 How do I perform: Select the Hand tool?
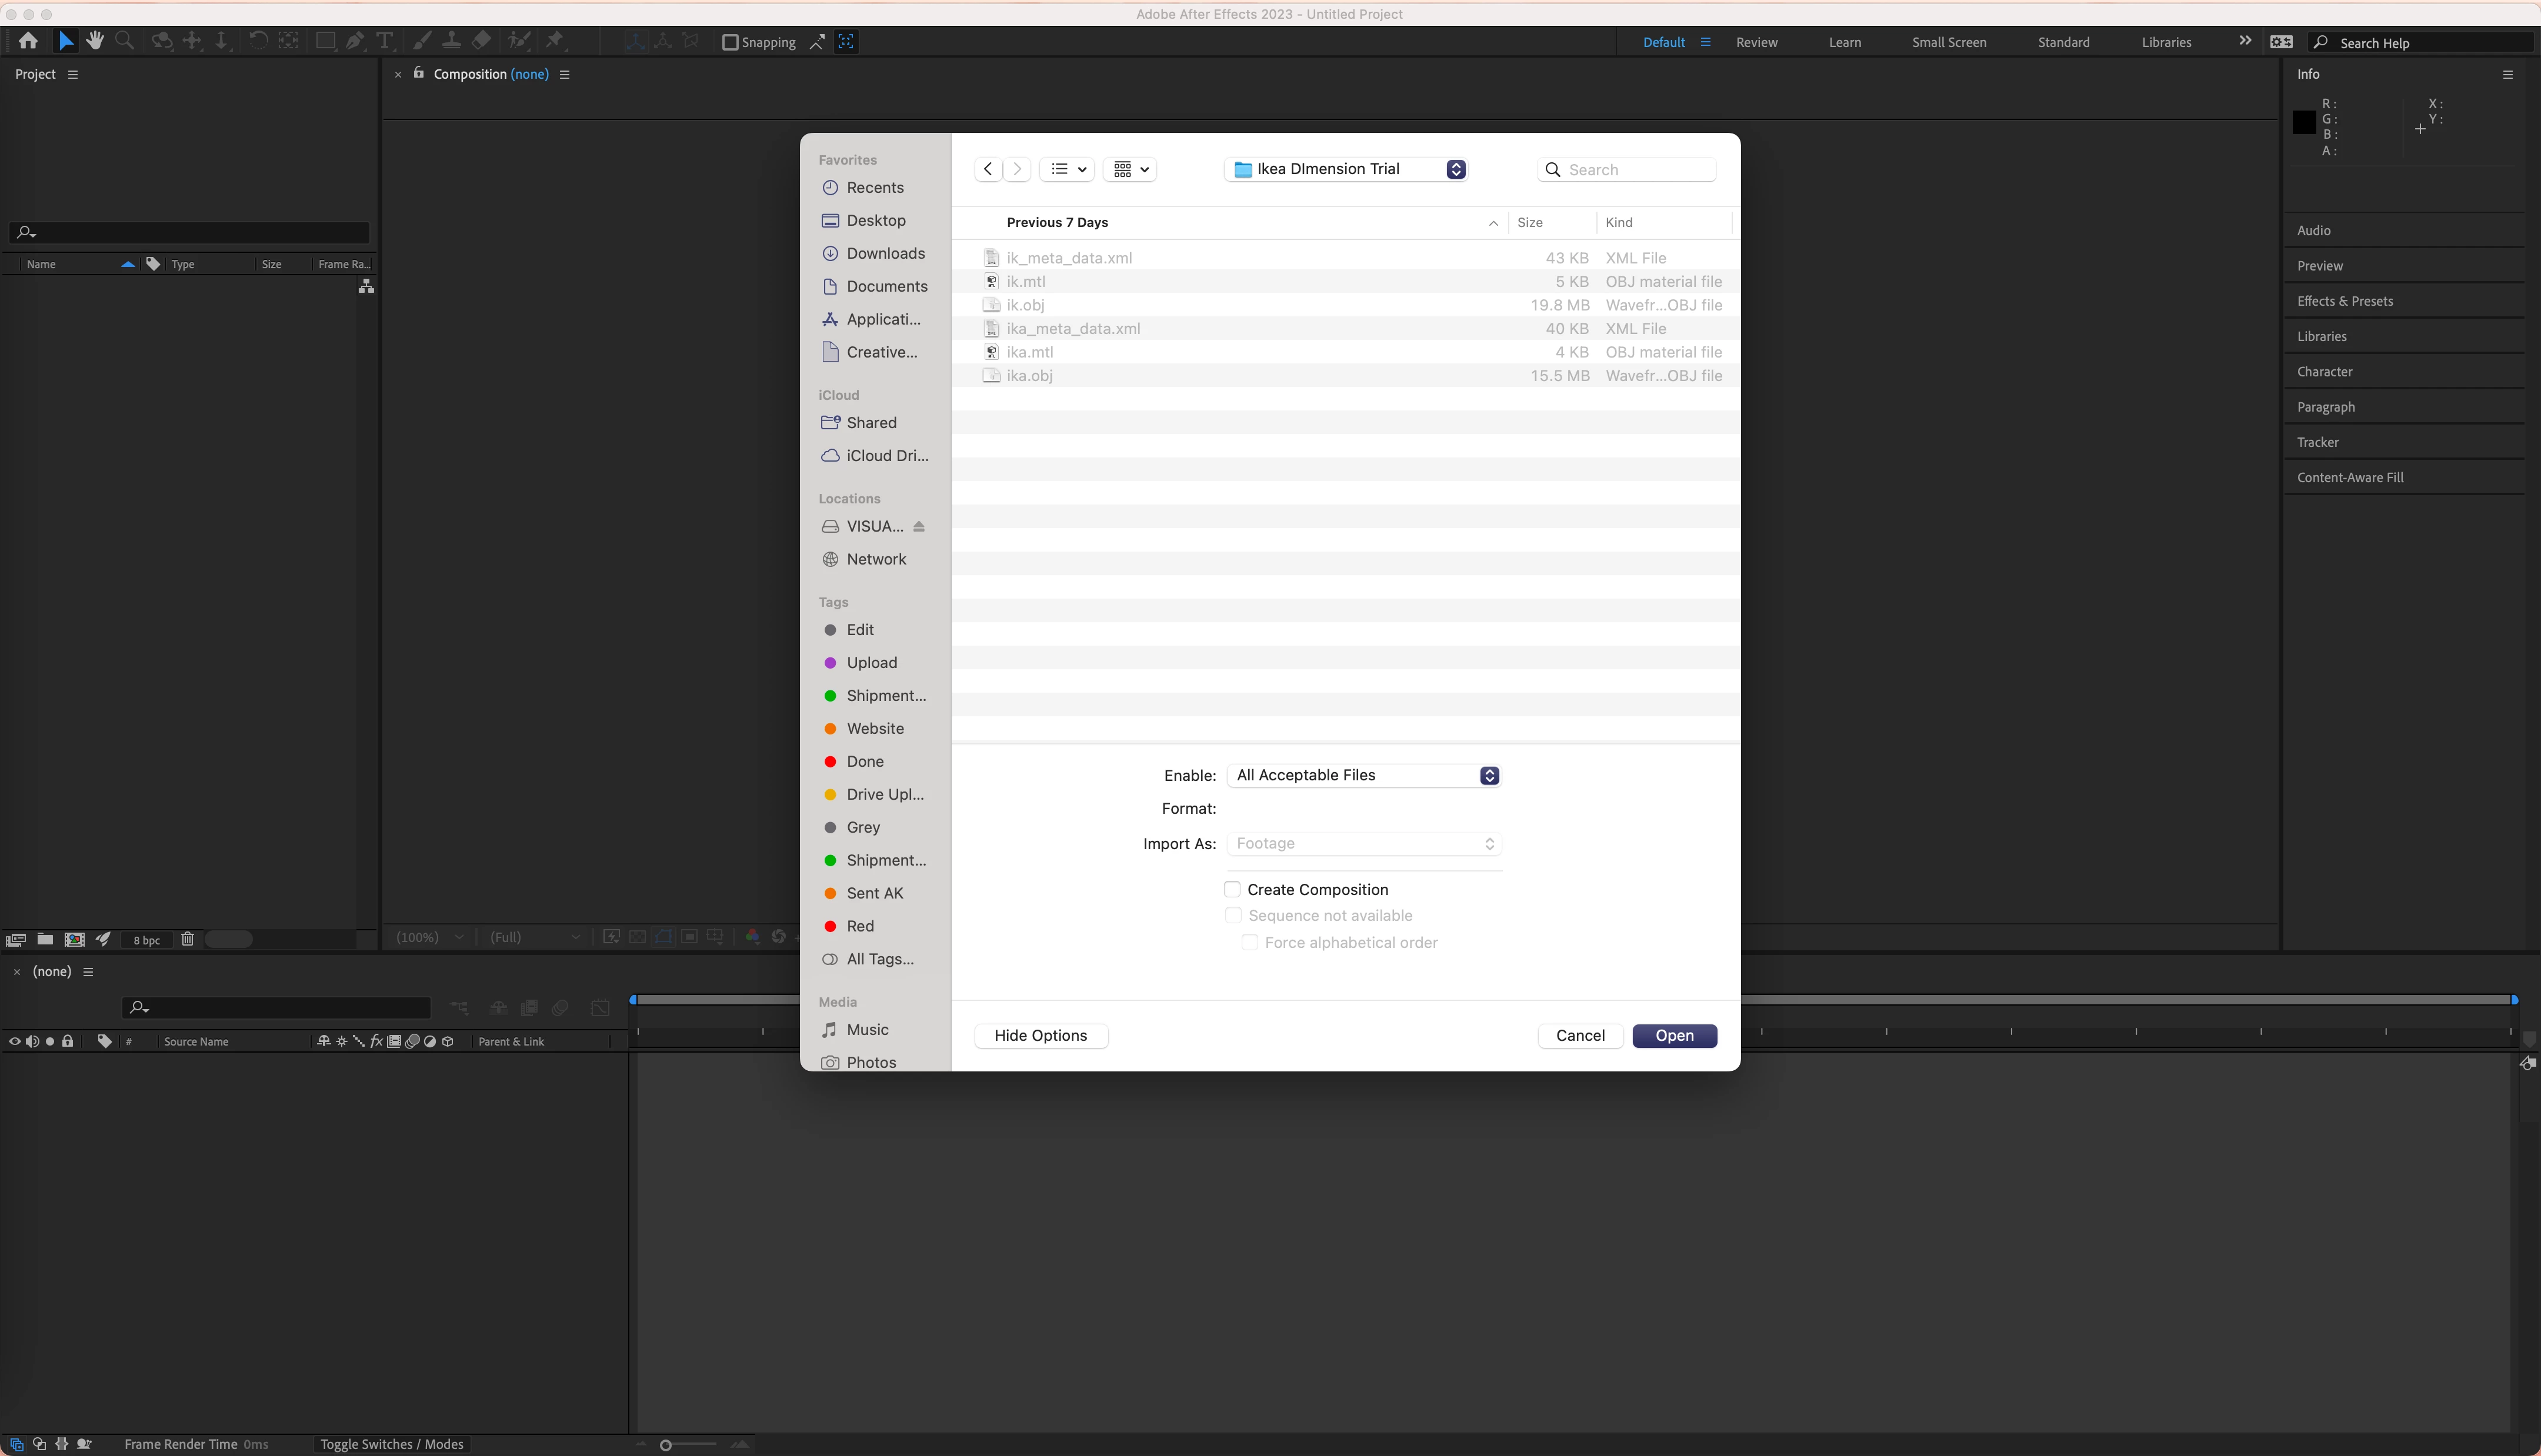tap(95, 41)
